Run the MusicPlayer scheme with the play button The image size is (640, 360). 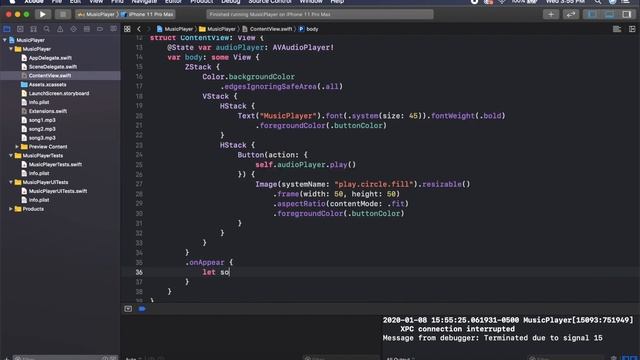(42, 14)
